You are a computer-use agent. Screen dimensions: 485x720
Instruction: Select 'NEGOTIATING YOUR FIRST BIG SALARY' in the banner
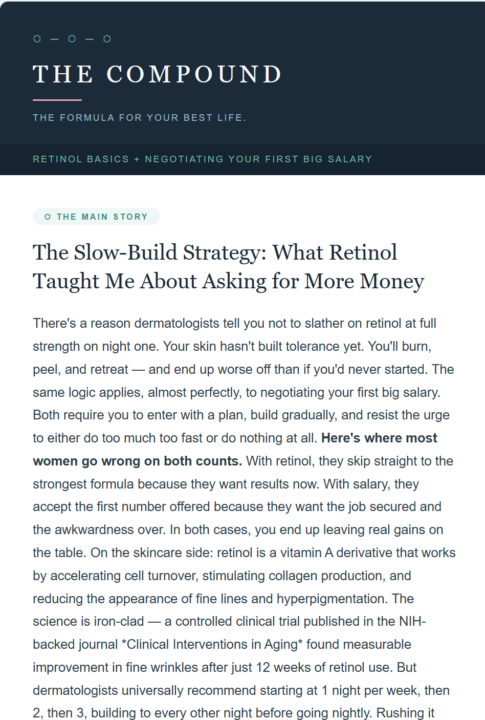[258, 159]
